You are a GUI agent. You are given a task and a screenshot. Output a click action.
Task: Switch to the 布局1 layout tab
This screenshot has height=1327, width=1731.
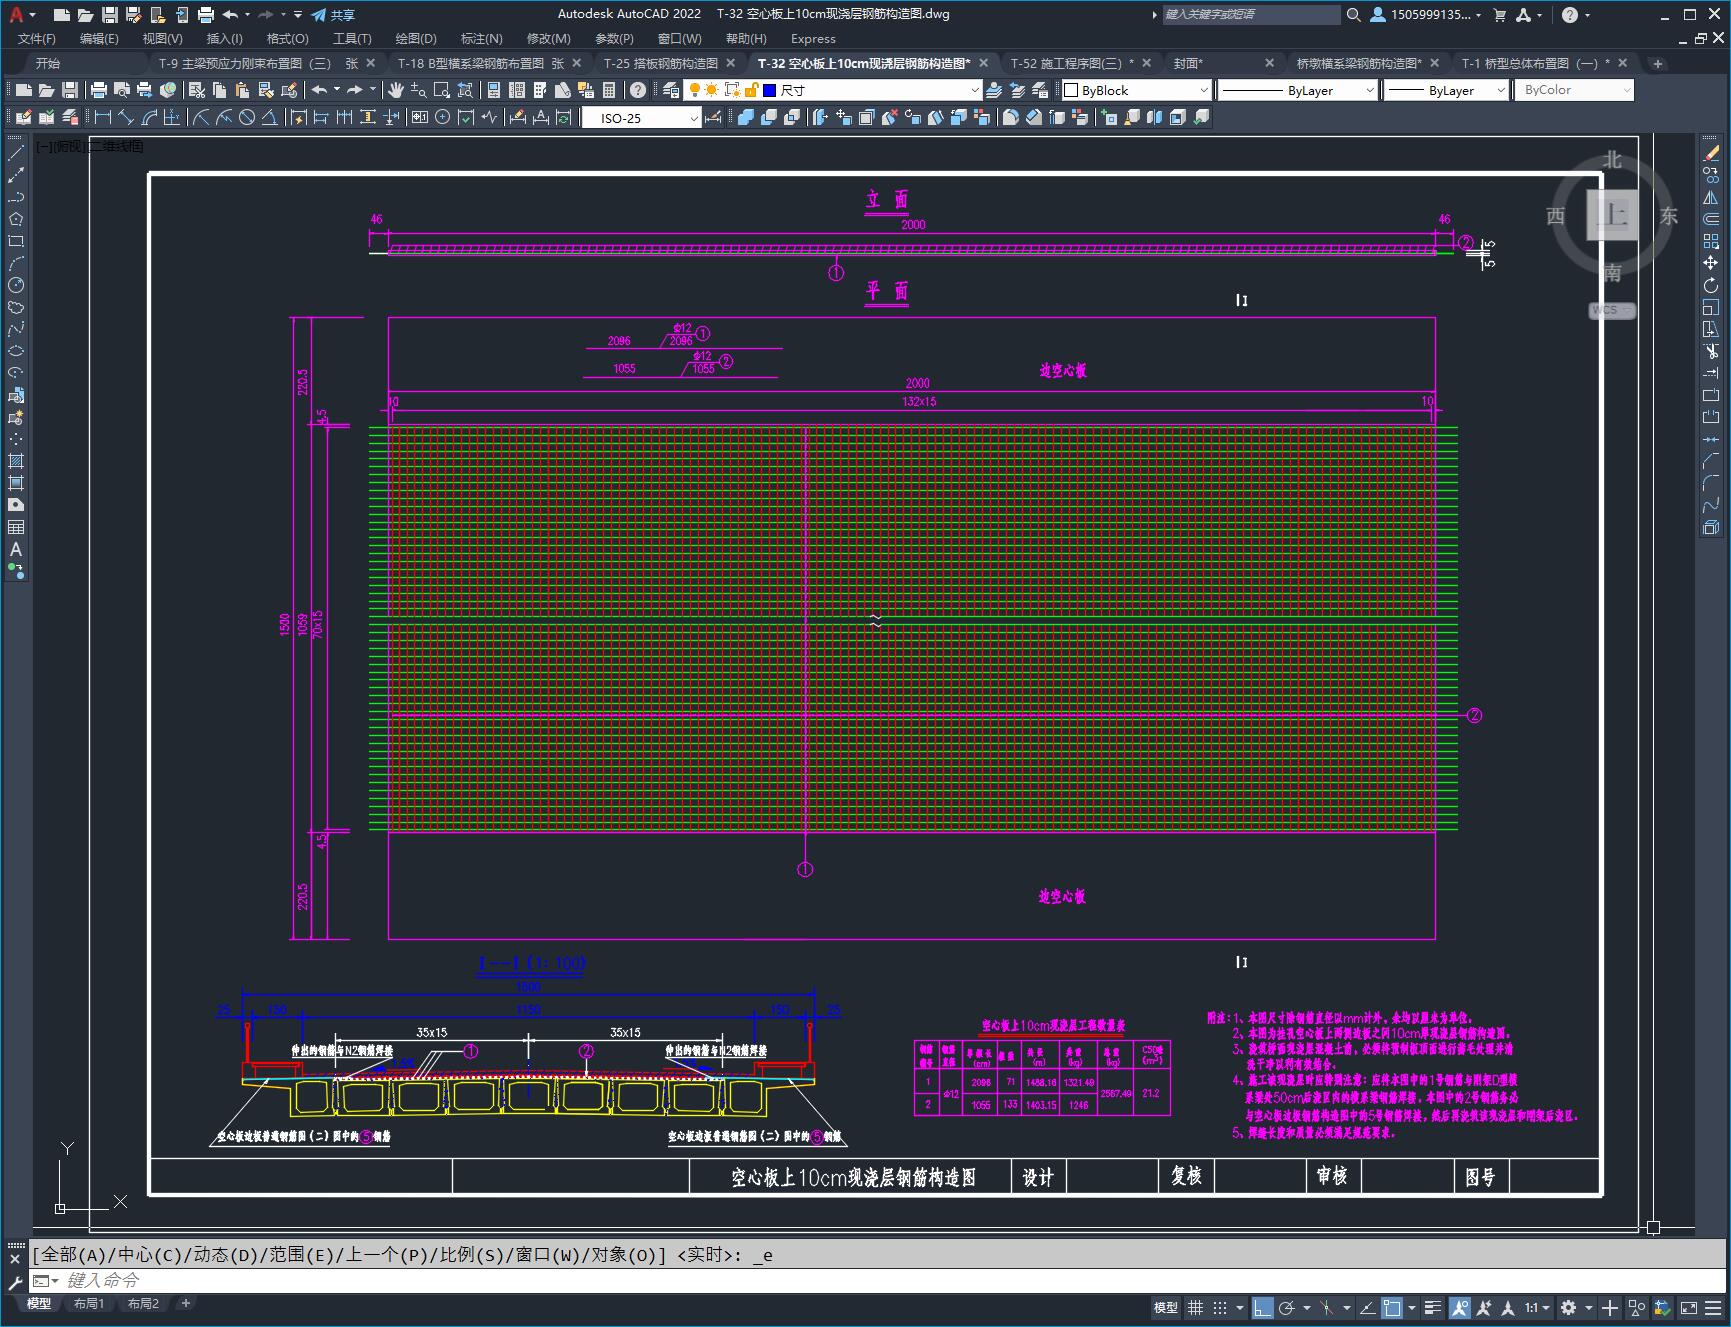(88, 1303)
